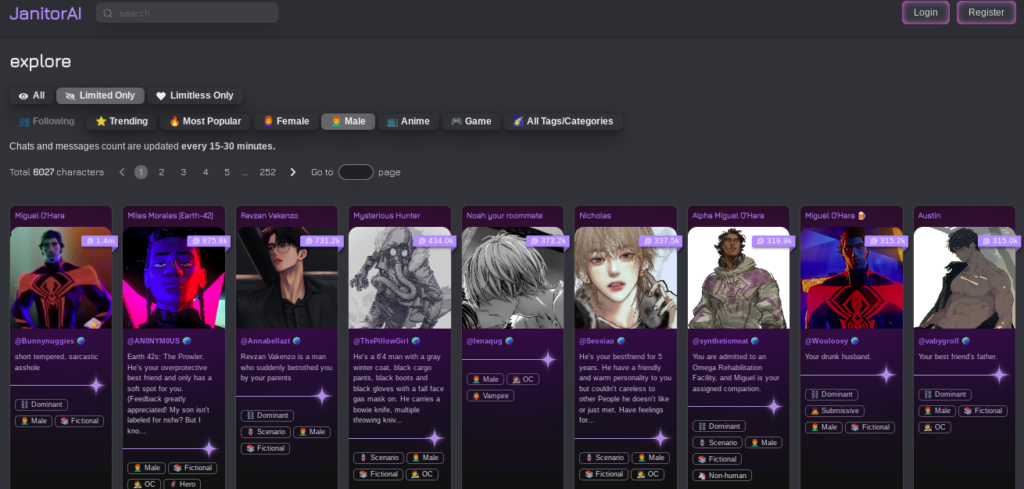Jump to page 2
Viewport: 1024px width, 489px height.
tap(162, 172)
